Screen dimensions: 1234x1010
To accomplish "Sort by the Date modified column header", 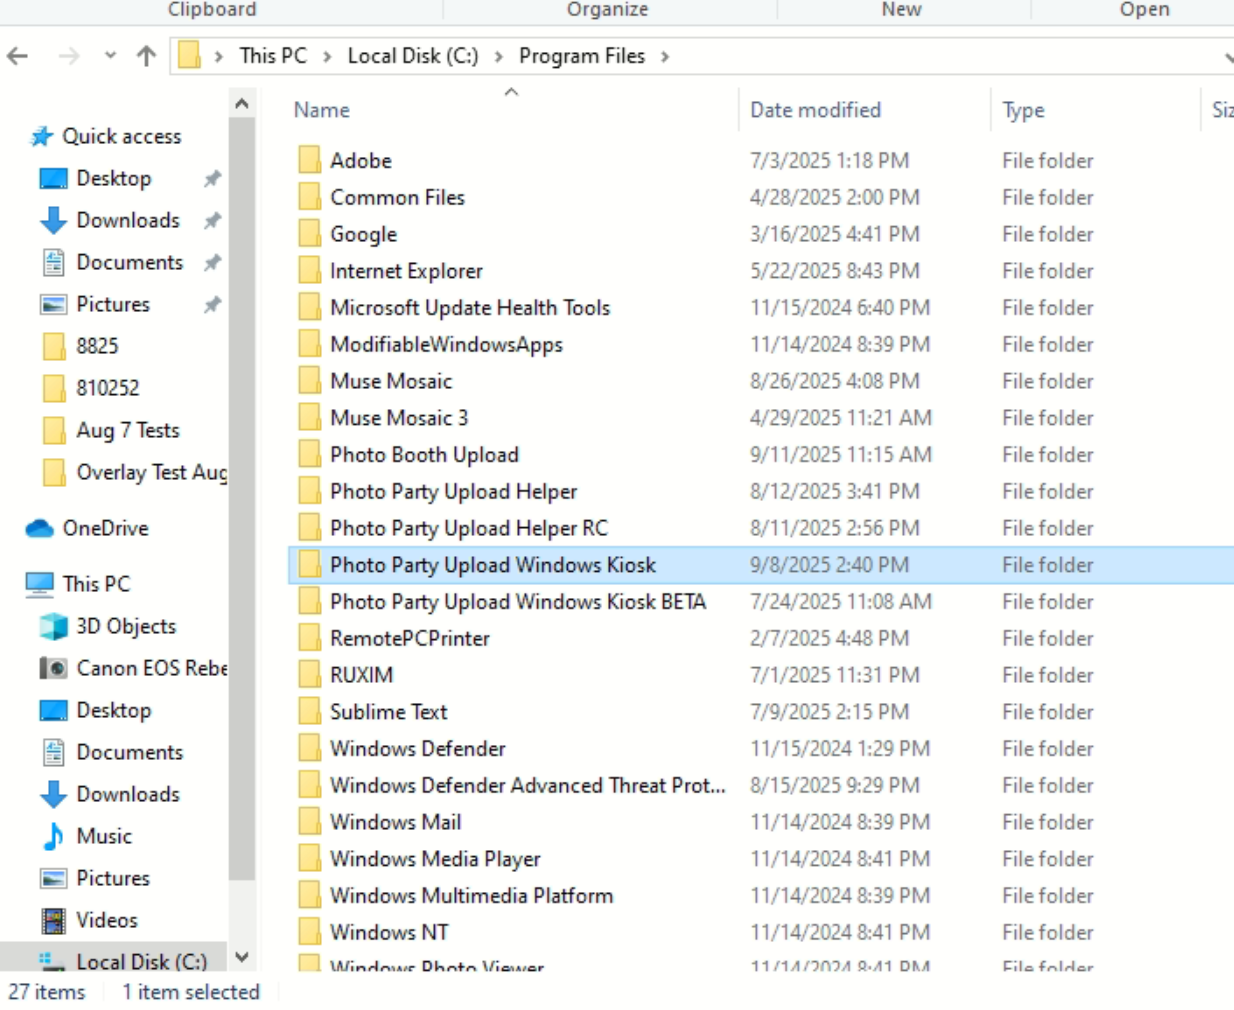I will (x=815, y=110).
